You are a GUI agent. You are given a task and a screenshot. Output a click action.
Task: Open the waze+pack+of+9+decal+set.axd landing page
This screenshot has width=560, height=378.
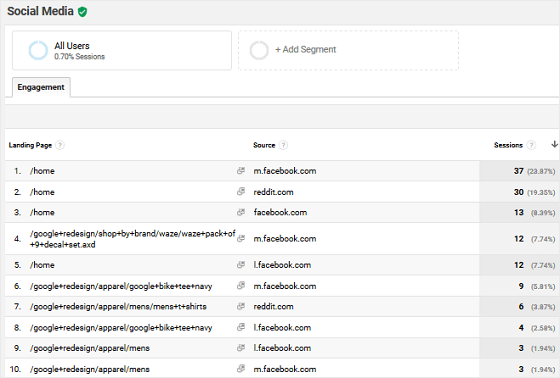[x=132, y=239]
